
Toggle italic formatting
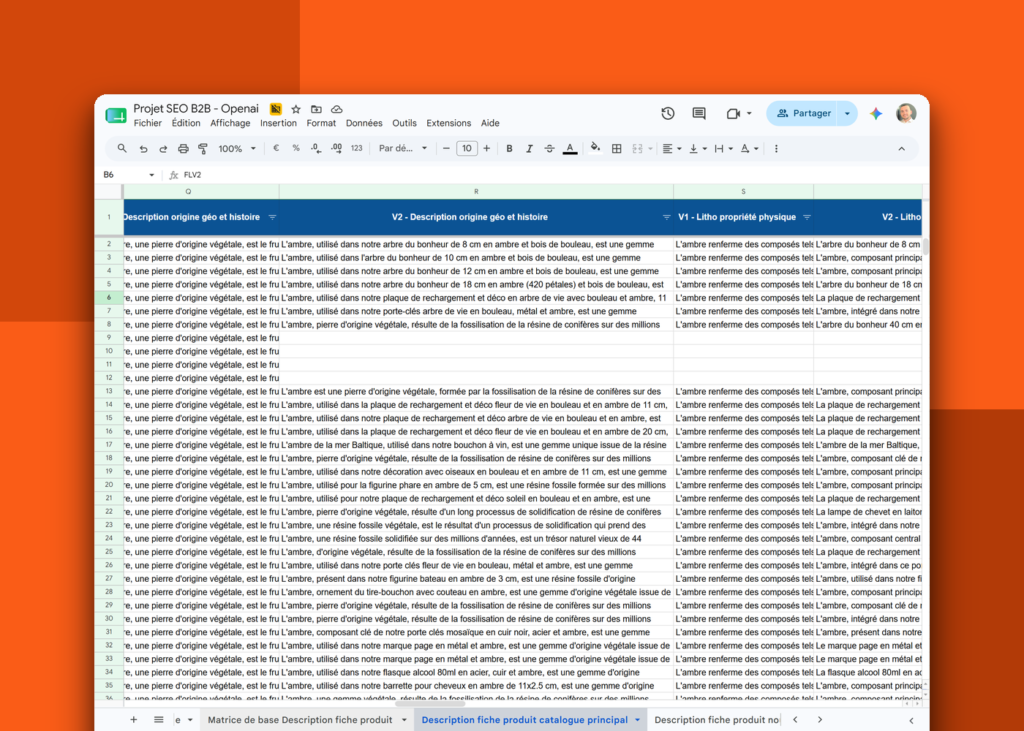(530, 148)
